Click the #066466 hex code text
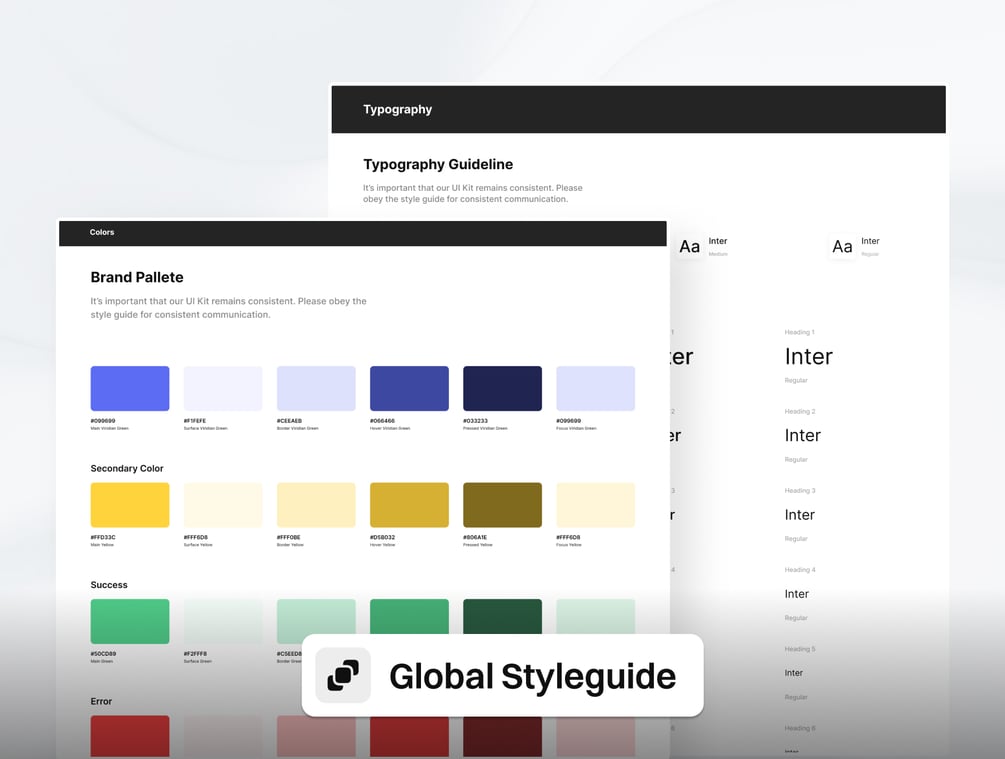 click(383, 421)
